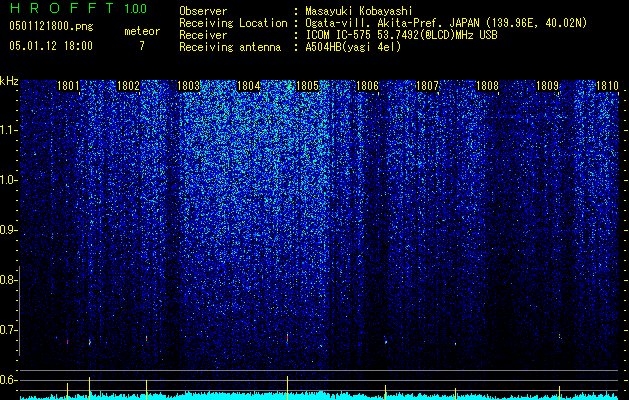Click the kHz axis unit label
Image resolution: width=629 pixels, height=400 pixels.
point(9,81)
